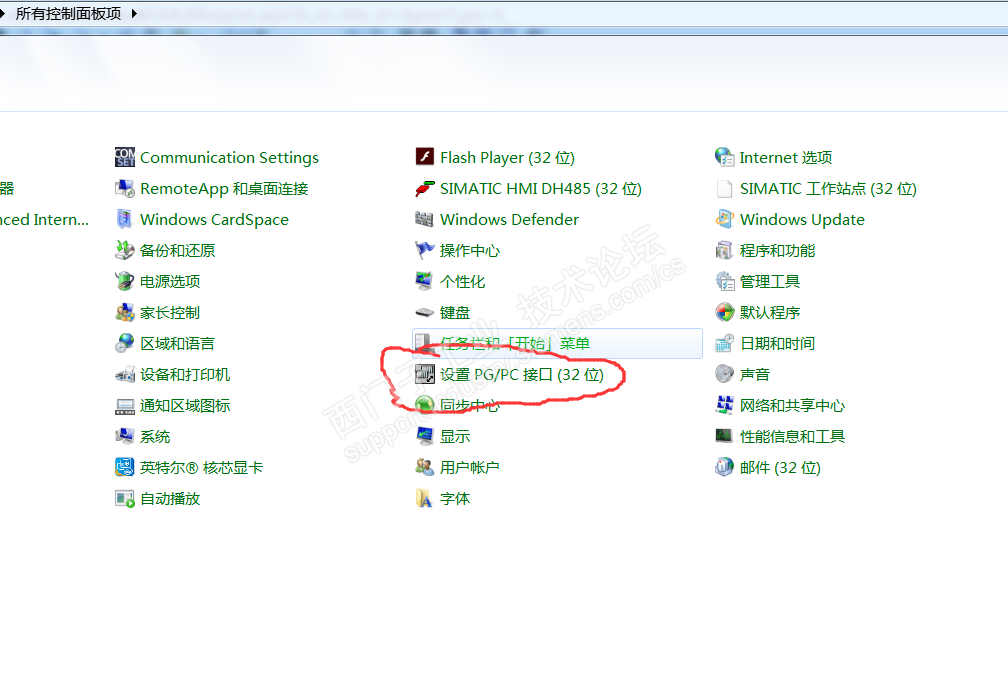This screenshot has width=1008, height=687.
Task: Click the RemoteApp desktop connection icon
Action: click(125, 188)
